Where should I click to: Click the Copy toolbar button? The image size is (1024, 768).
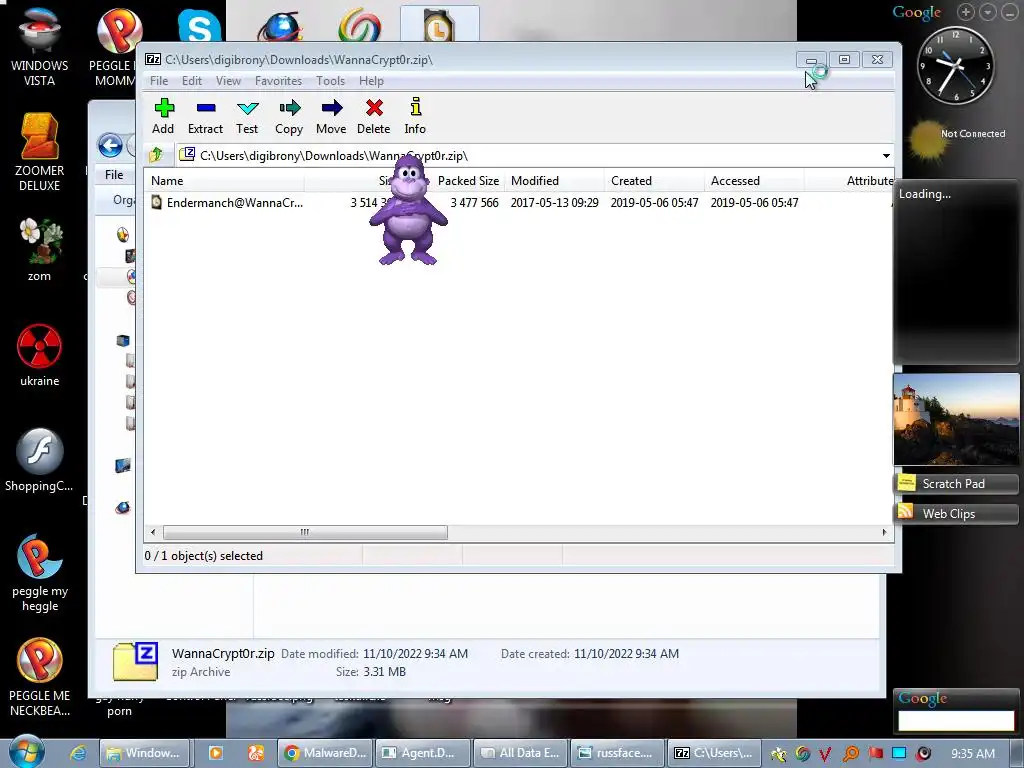tap(289, 116)
